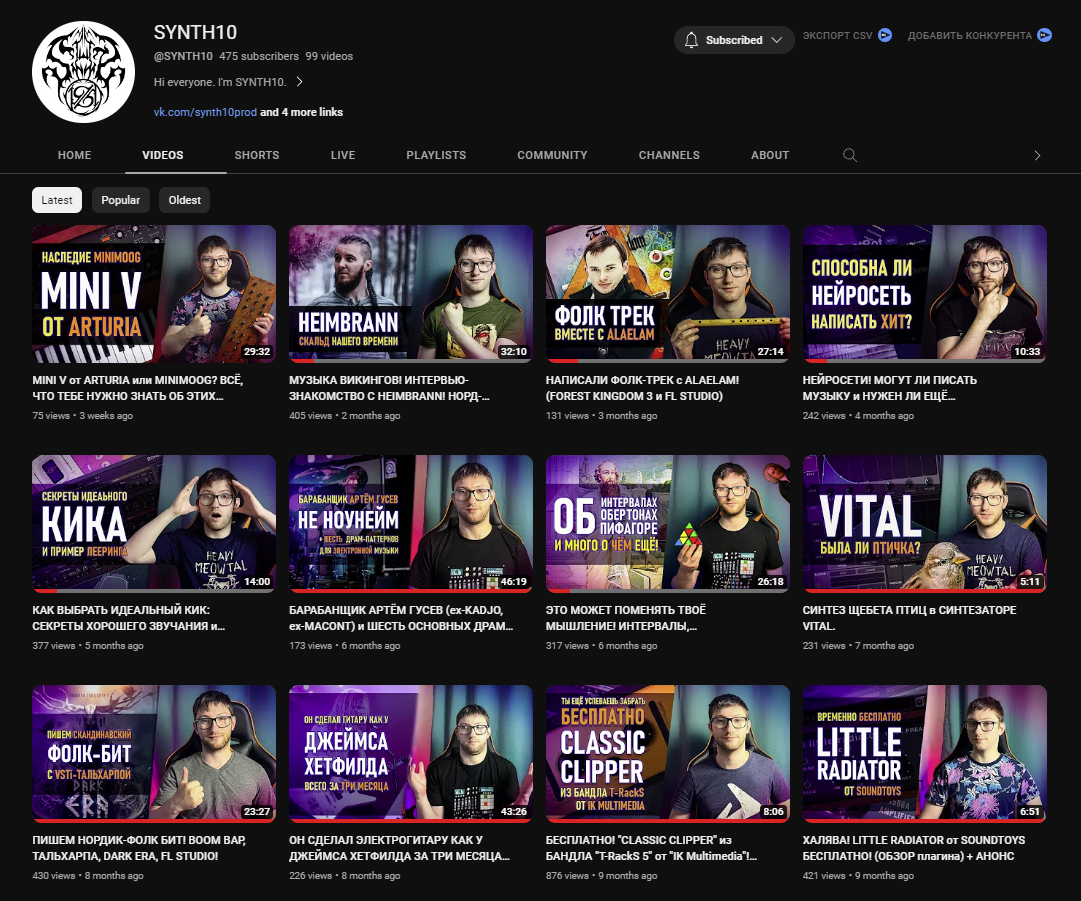Click title 'ХАЛЯВА! LITTLE RADIATOR от SOUNDTOYS'
The width and height of the screenshot is (1081, 901).
pyautogui.click(x=913, y=848)
